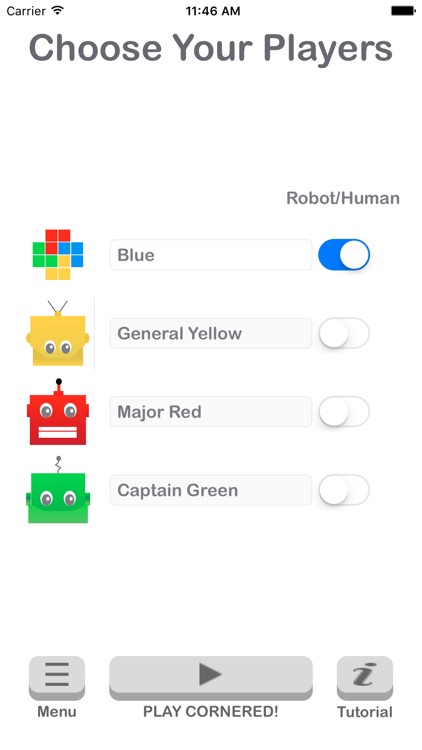Edit the Blue player name field

click(x=211, y=255)
